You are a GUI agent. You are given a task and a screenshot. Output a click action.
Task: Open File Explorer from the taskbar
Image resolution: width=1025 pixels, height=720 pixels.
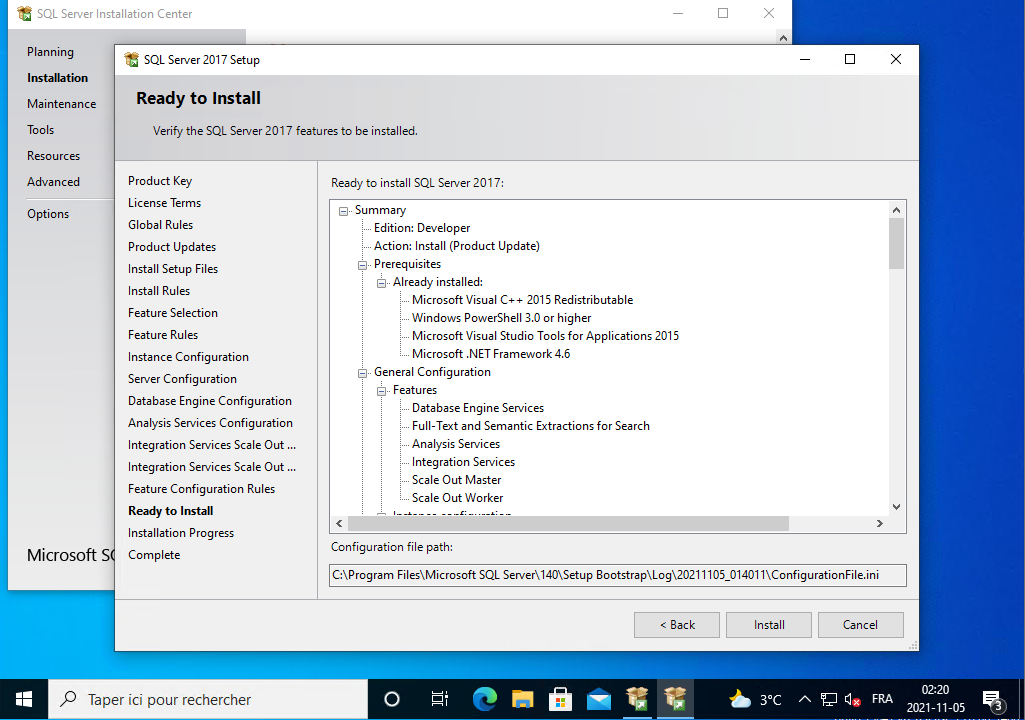coord(523,699)
